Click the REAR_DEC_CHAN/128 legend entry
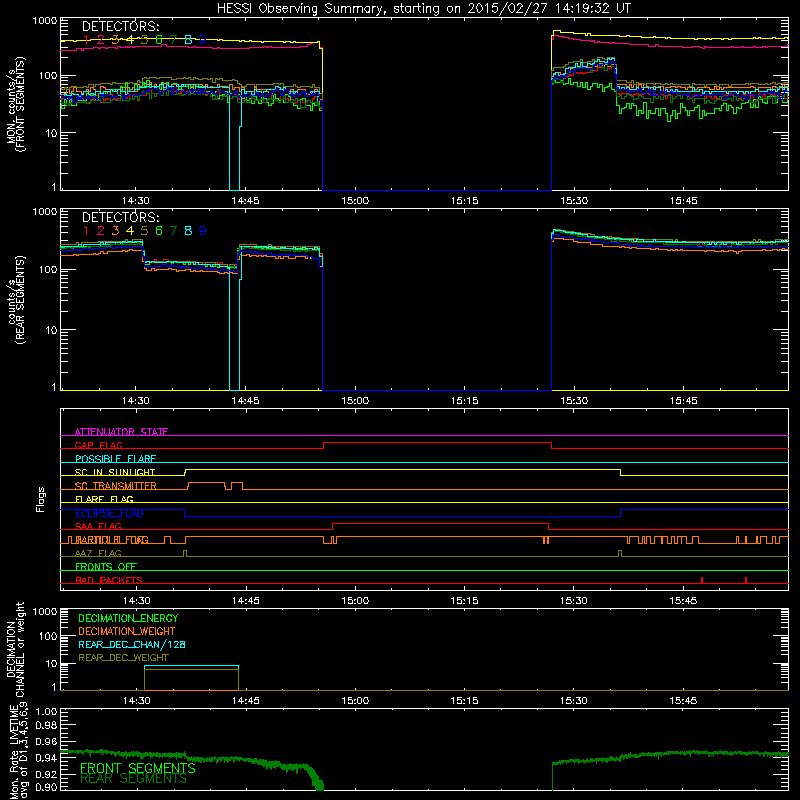This screenshot has width=800, height=800. (132, 645)
